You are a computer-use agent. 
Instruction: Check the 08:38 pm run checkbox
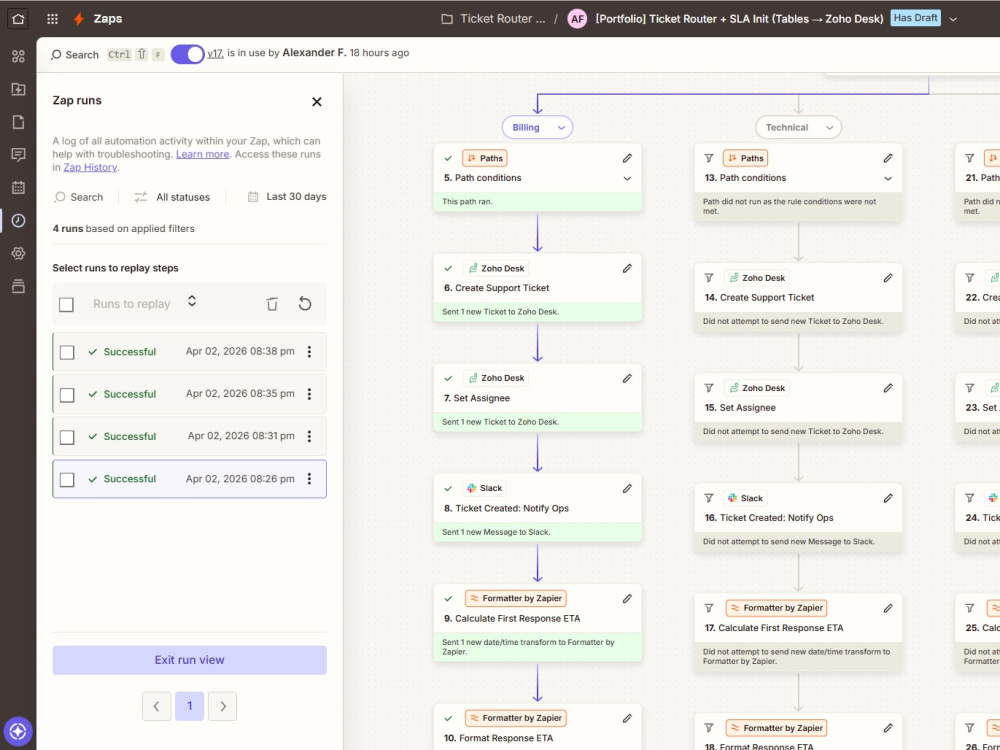[x=67, y=352]
